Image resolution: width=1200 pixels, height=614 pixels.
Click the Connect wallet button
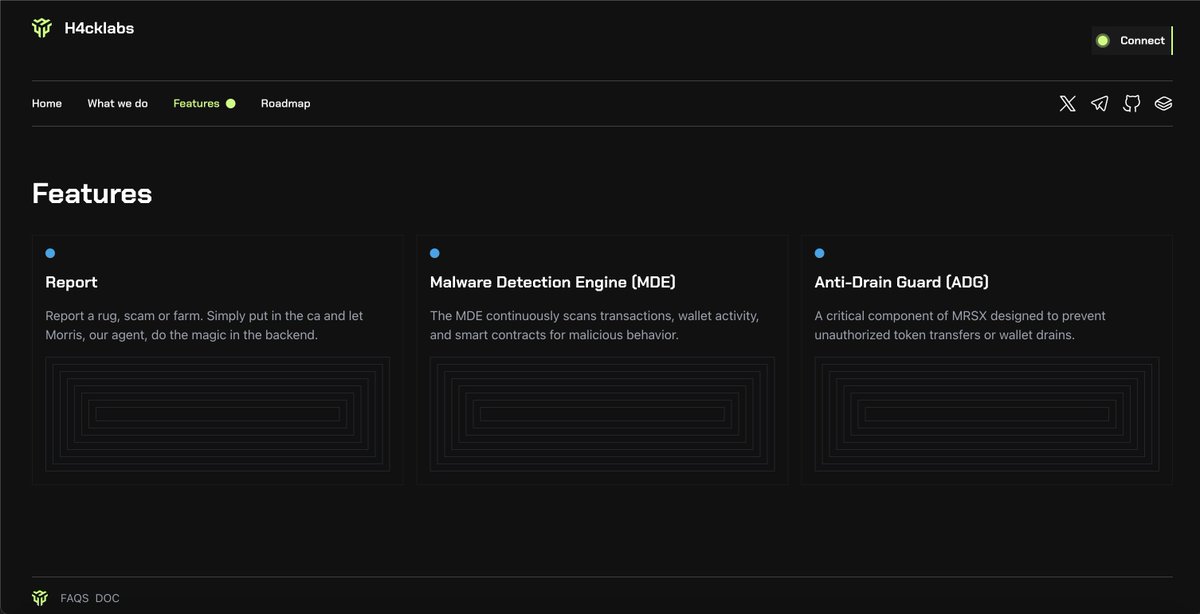[1132, 41]
